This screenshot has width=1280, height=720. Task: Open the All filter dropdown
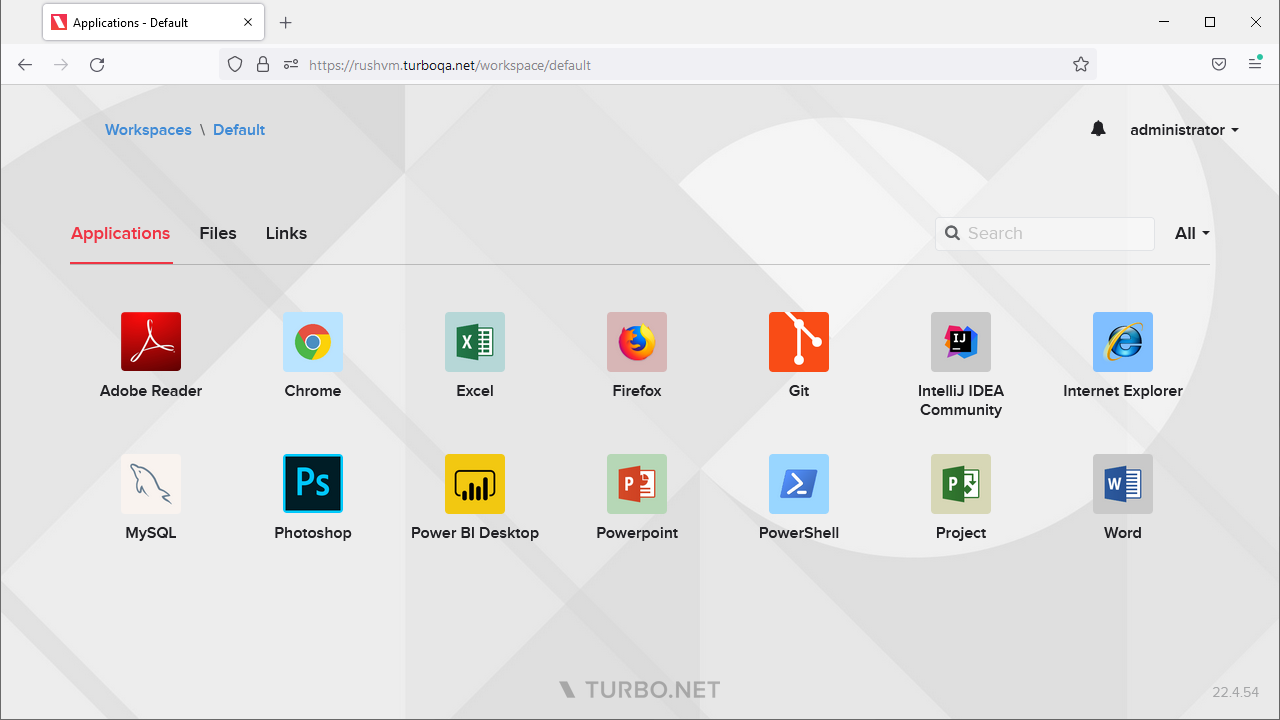point(1192,233)
